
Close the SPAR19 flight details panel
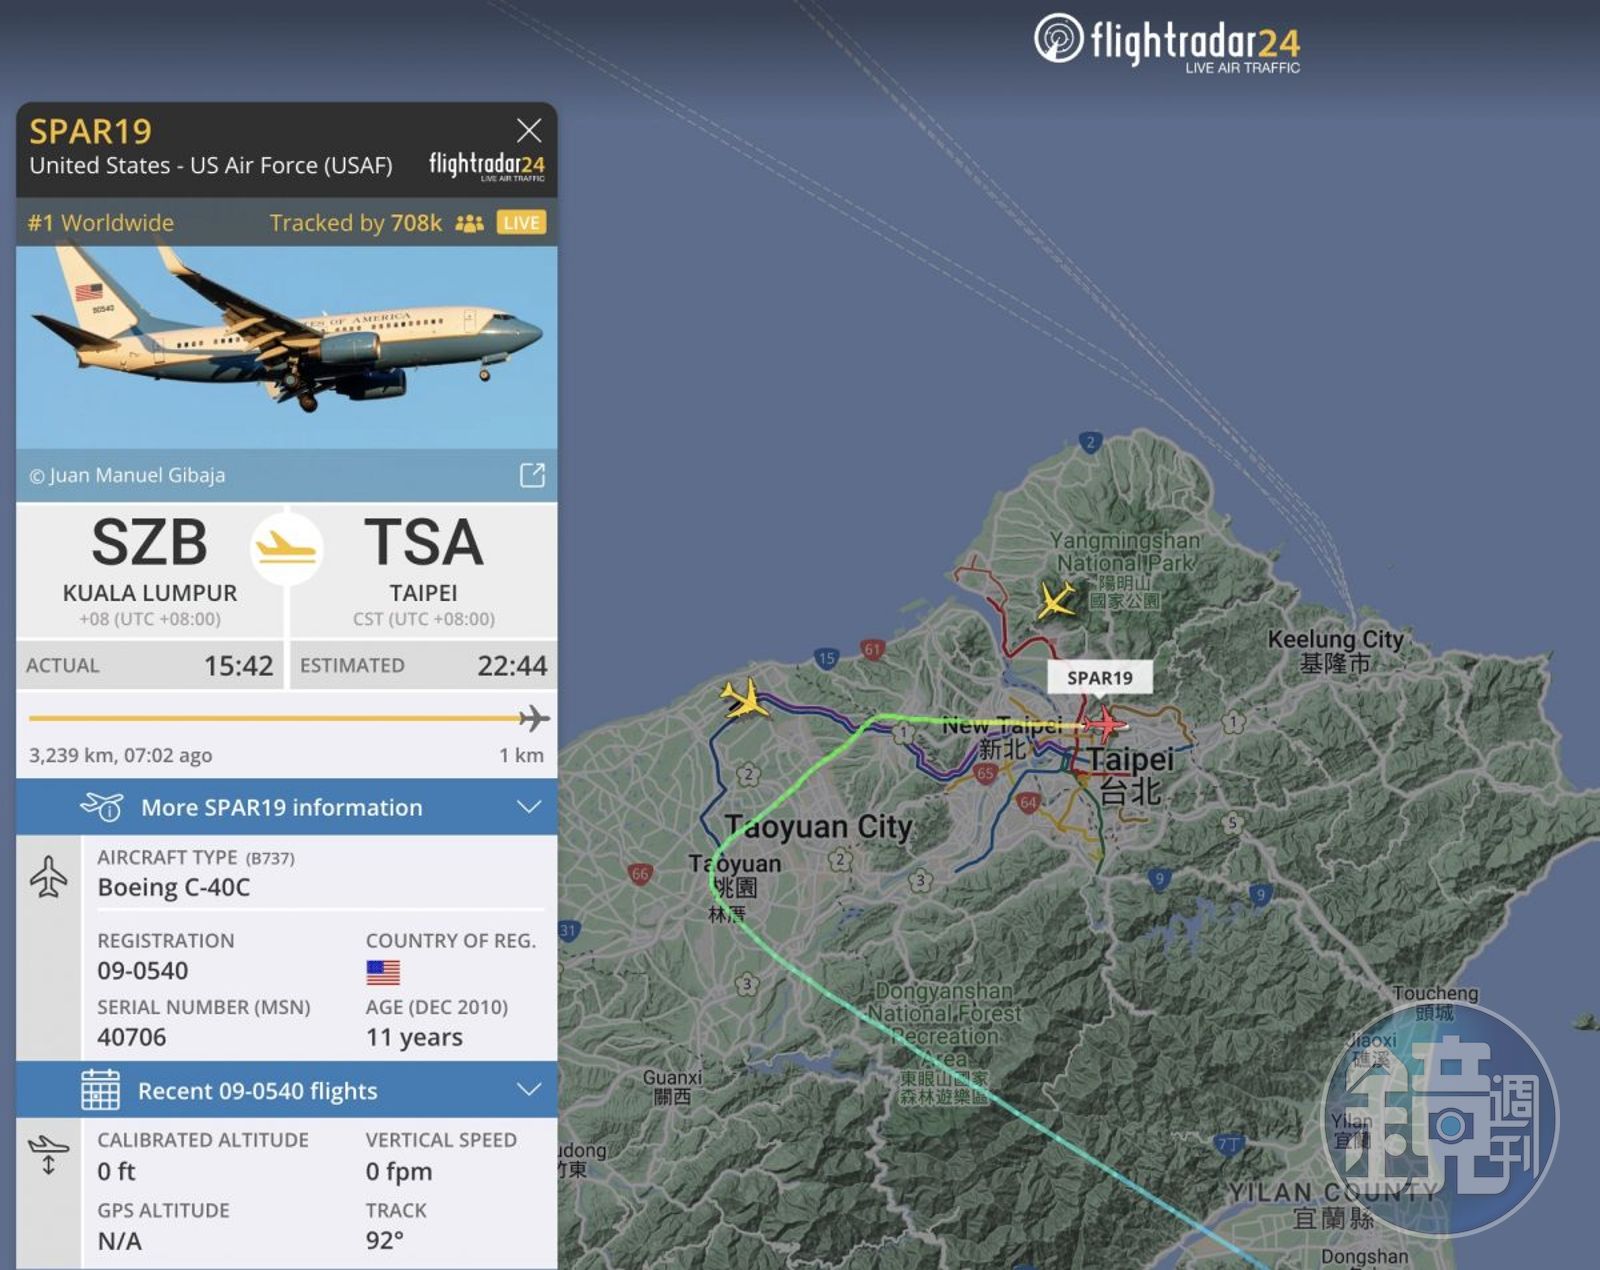[529, 130]
